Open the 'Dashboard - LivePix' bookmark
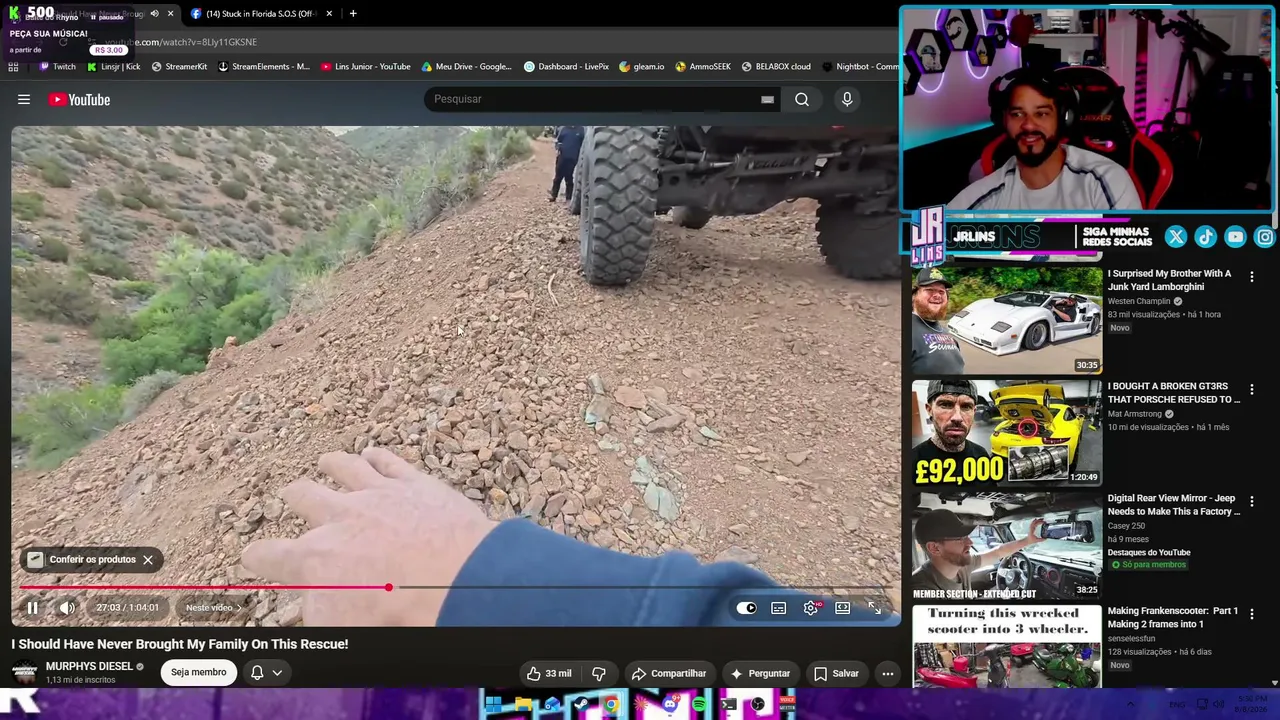This screenshot has height=720, width=1280. (566, 67)
